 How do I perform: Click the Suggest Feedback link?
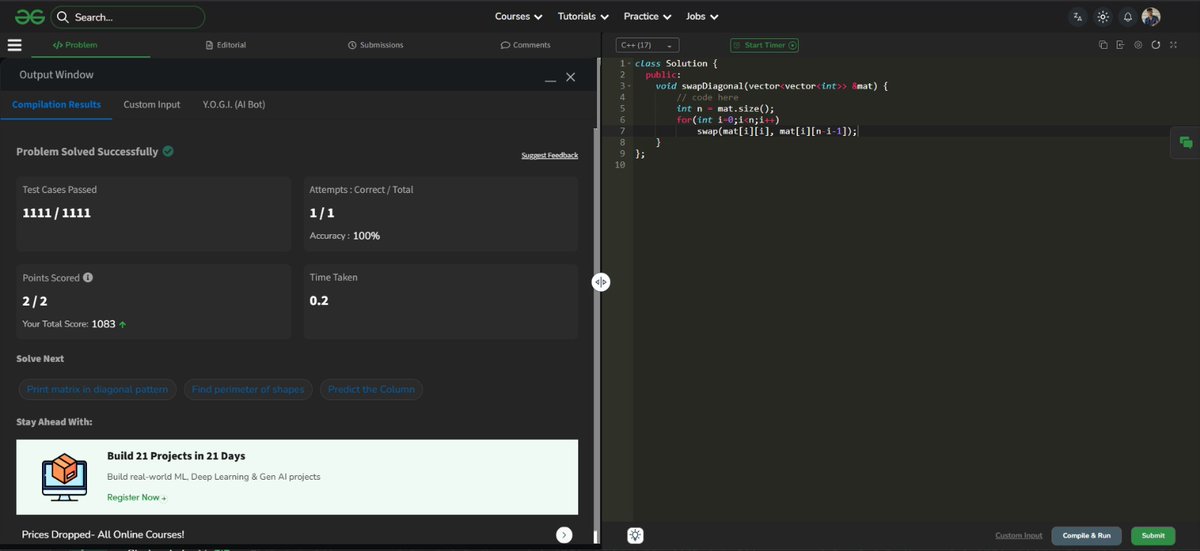pos(549,155)
